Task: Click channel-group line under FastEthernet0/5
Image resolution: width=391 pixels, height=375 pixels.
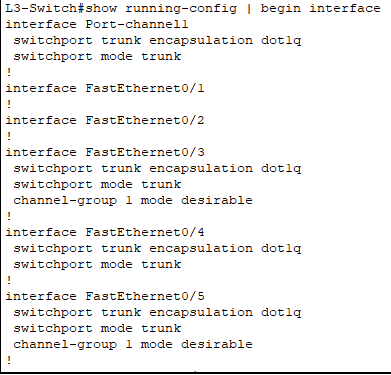Action: click(133, 345)
